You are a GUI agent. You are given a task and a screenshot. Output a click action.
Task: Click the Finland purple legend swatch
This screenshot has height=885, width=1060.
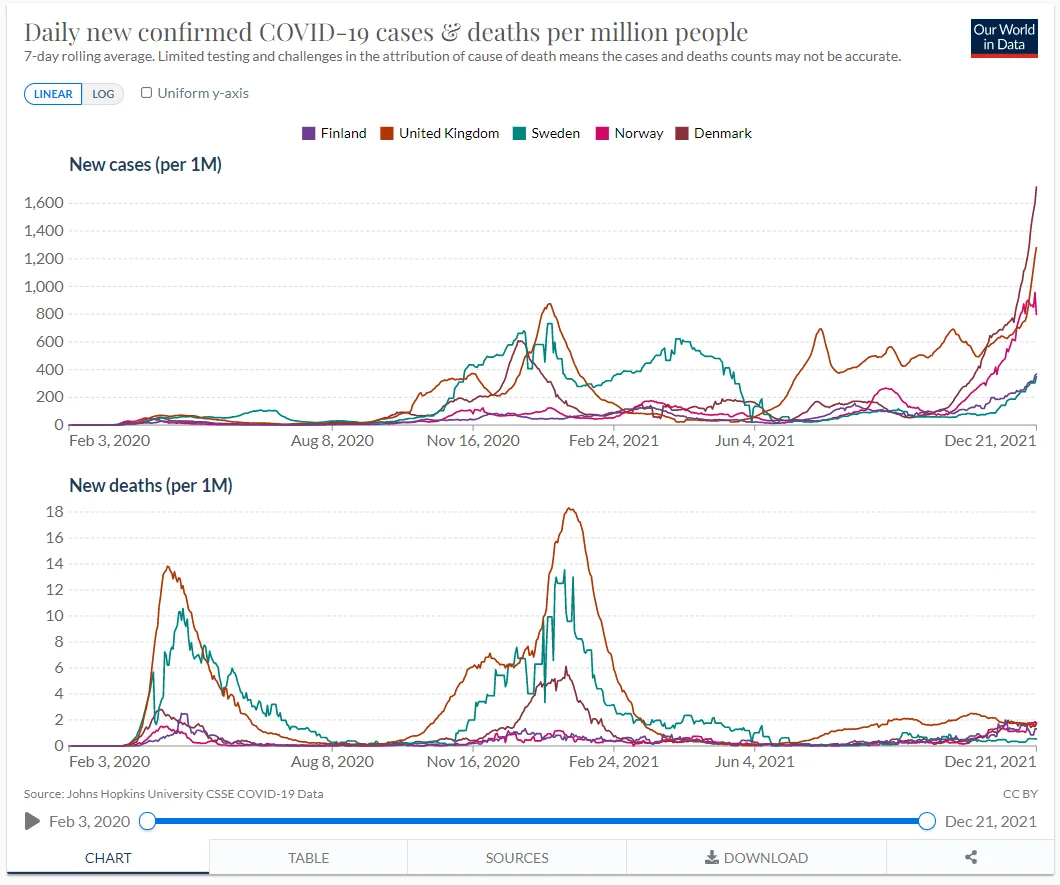(x=309, y=133)
